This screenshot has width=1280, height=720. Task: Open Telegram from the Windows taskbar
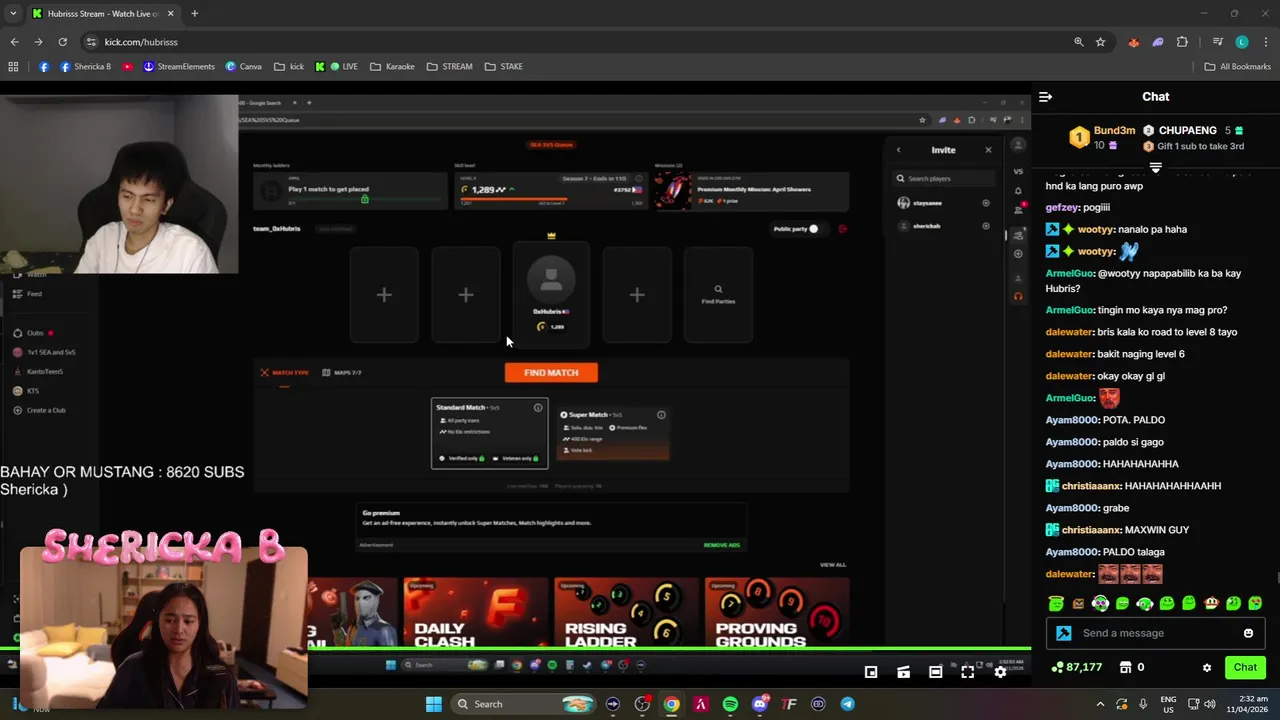click(x=847, y=704)
